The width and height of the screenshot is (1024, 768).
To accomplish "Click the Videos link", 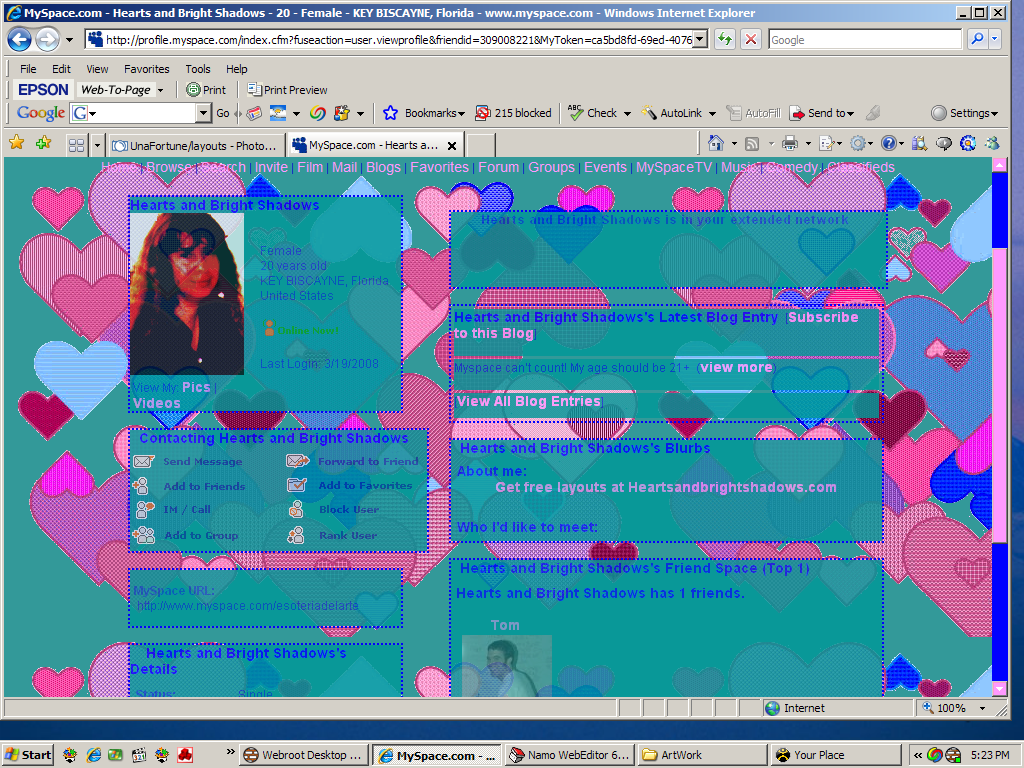I will (157, 404).
